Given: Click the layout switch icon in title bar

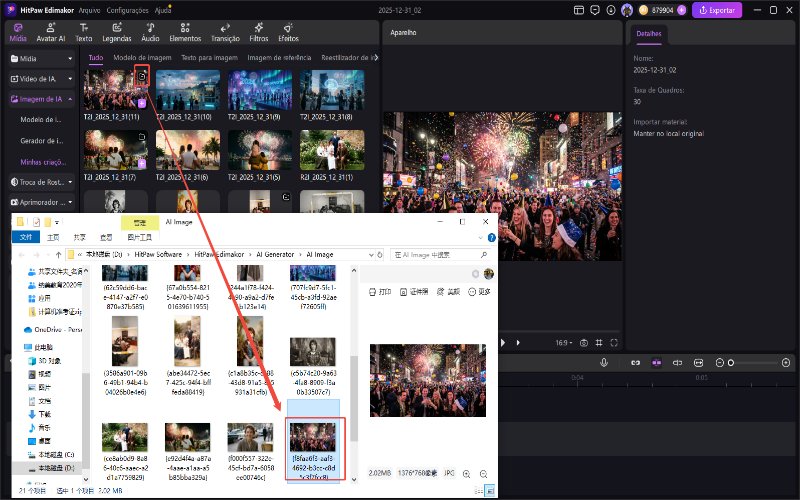Looking at the screenshot, I should pos(579,10).
